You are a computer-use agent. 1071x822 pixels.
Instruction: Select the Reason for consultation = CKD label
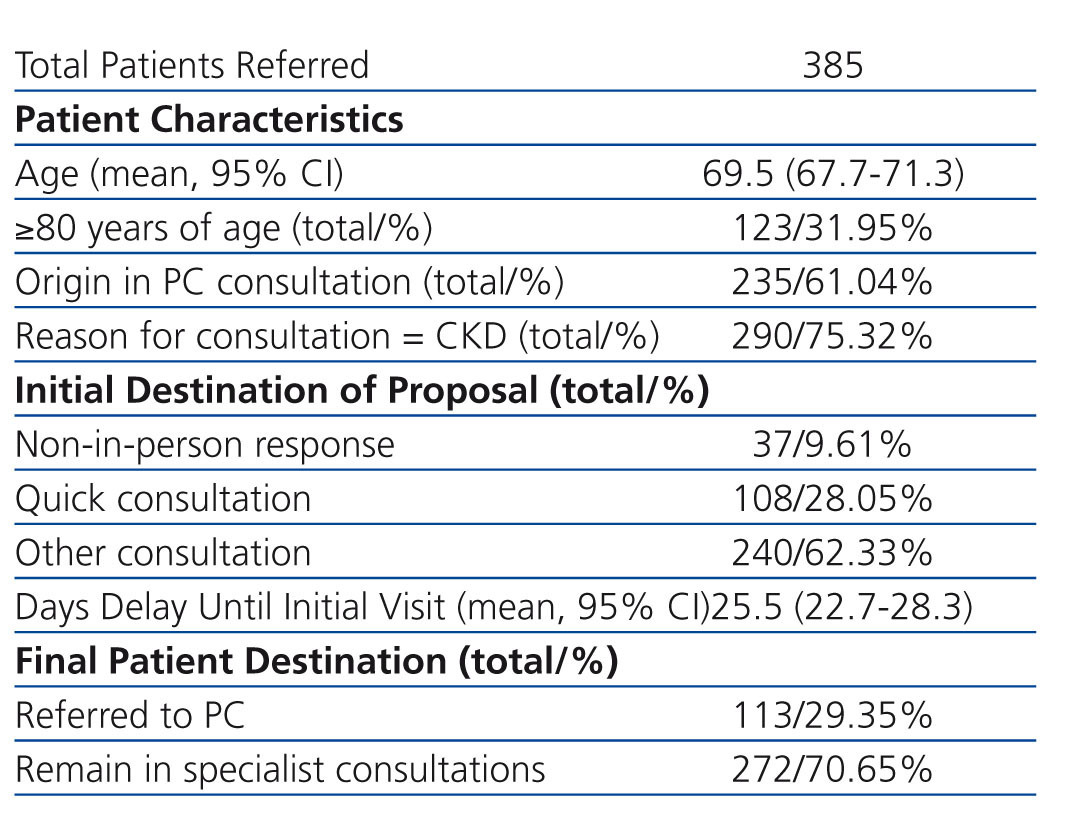click(x=337, y=336)
